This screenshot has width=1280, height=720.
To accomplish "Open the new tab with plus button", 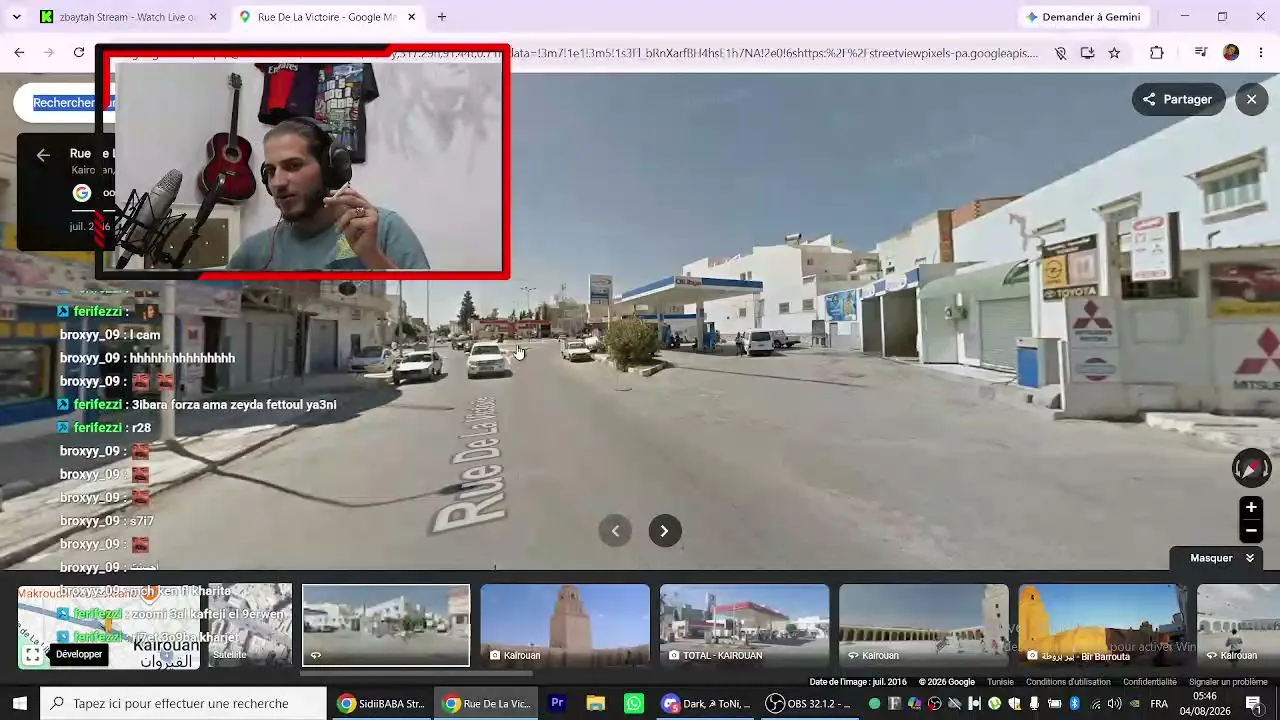I will tap(442, 17).
